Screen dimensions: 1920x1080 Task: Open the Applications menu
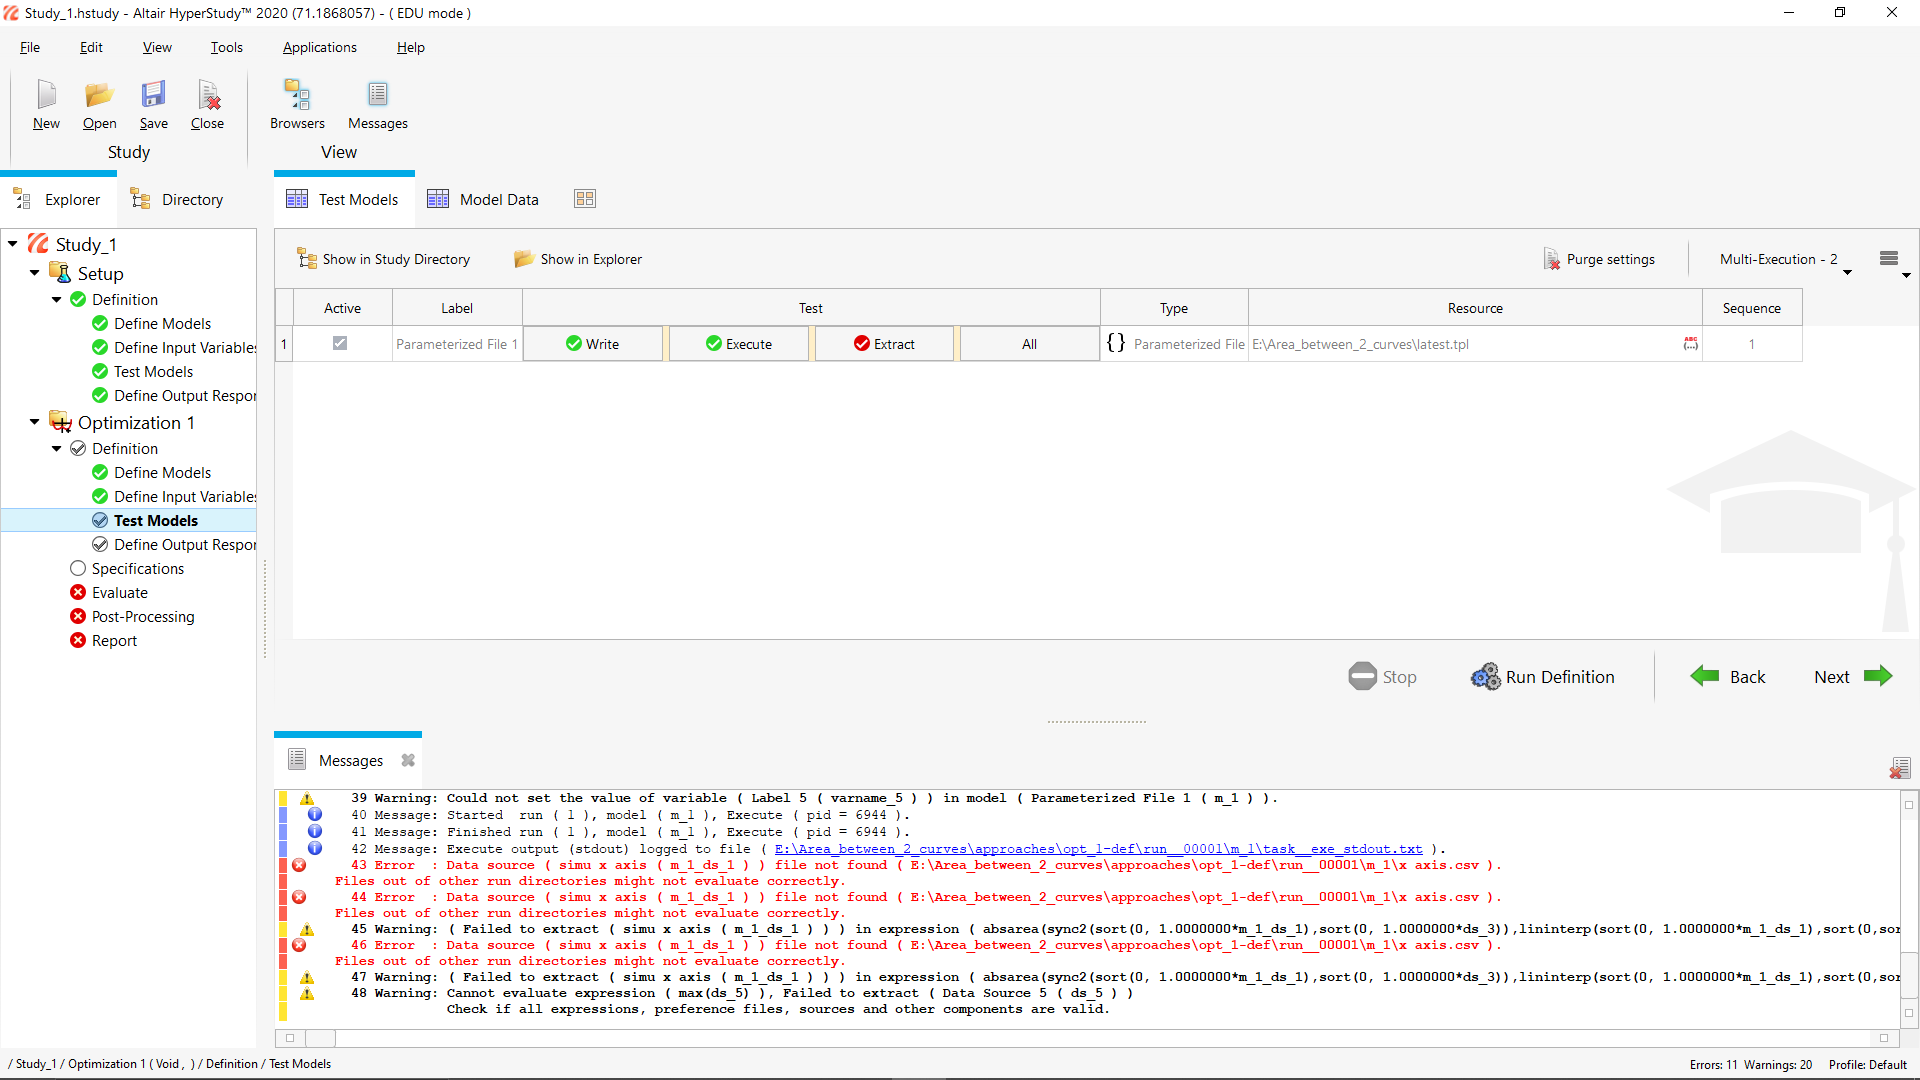click(319, 47)
